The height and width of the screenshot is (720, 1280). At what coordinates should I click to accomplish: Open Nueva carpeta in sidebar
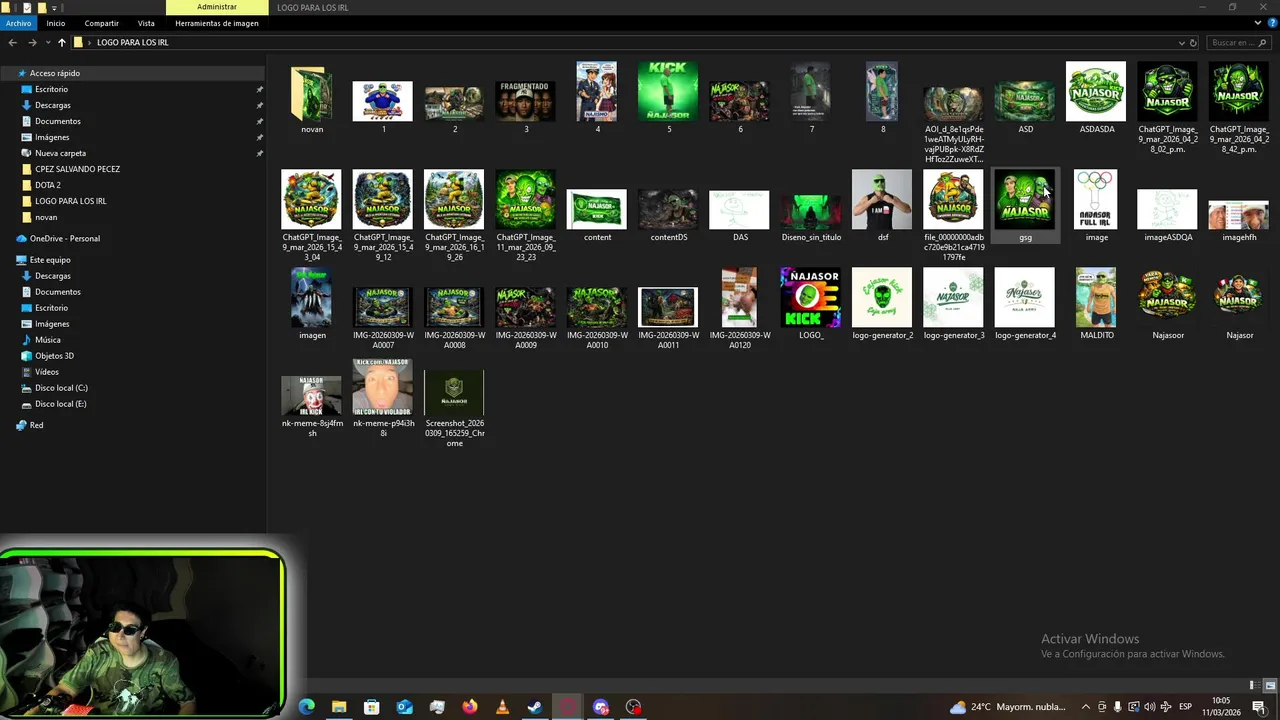(x=60, y=153)
